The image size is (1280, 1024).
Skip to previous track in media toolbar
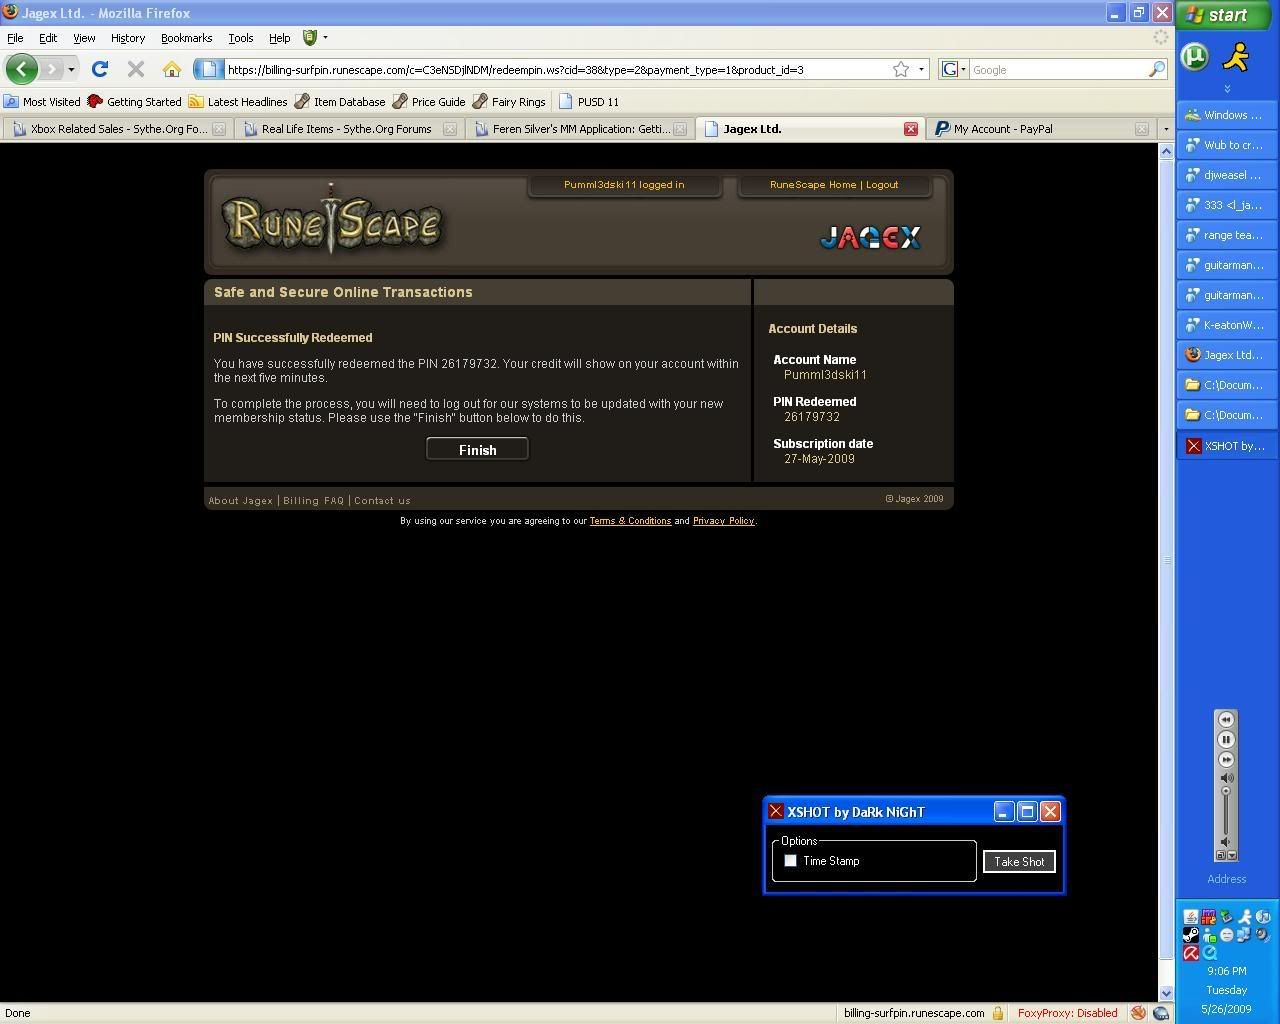1226,720
